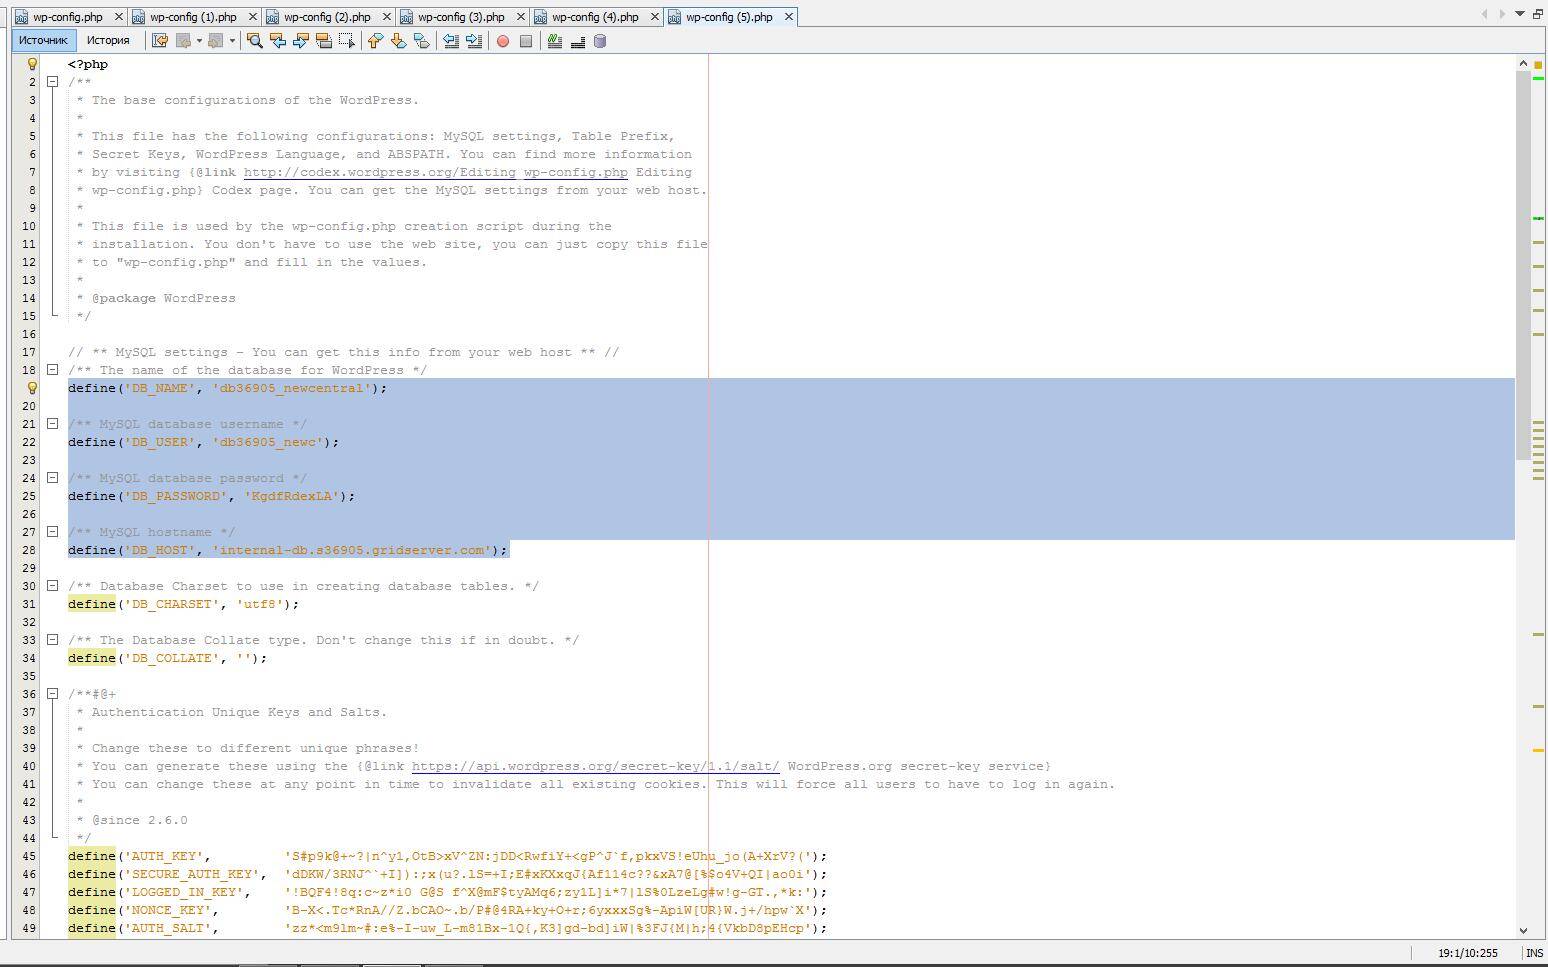
Task: Jump to previous bookmark arrow icon
Action: click(x=375, y=41)
